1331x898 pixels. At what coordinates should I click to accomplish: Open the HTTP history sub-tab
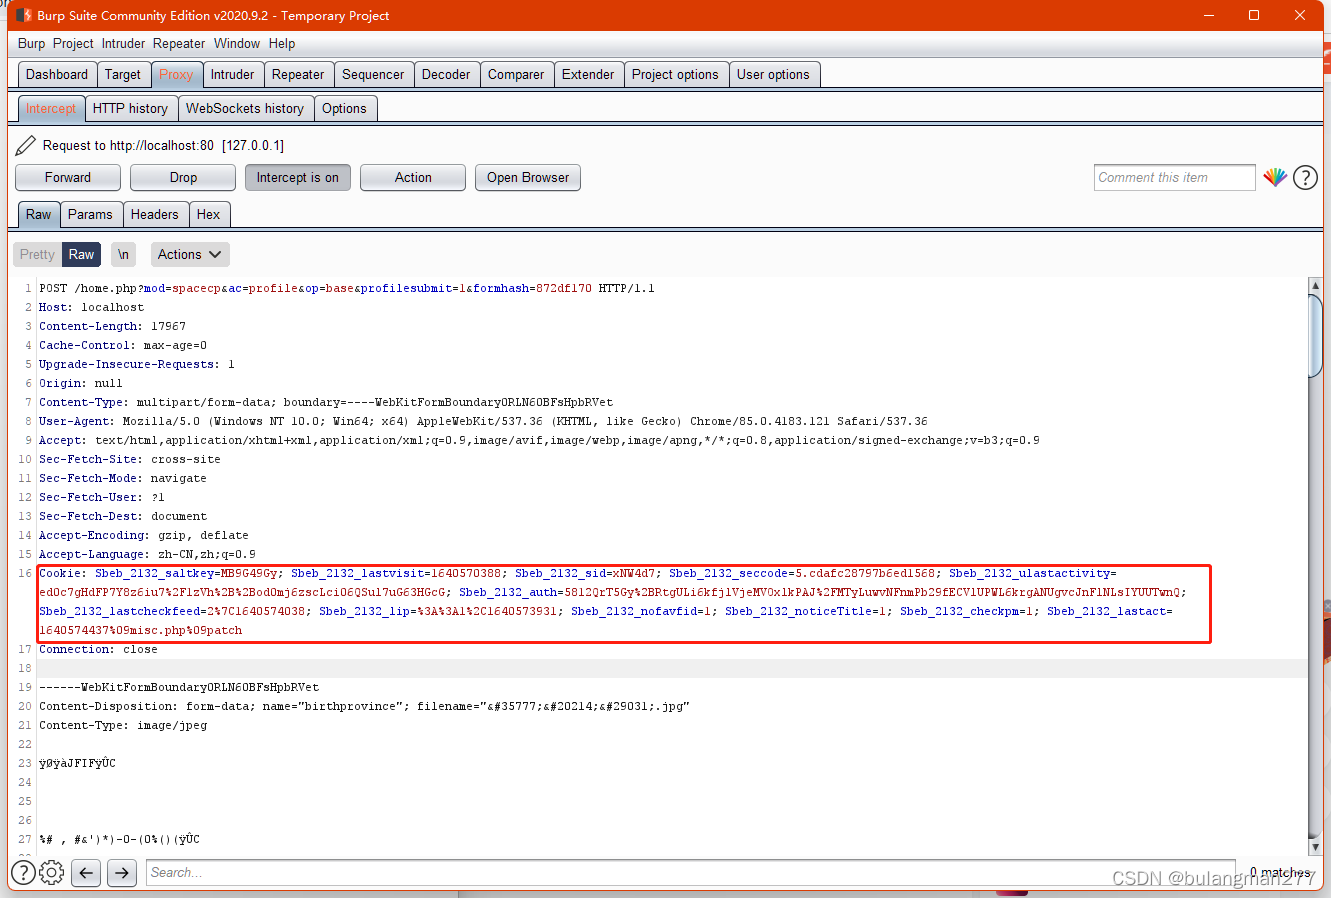[x=130, y=108]
